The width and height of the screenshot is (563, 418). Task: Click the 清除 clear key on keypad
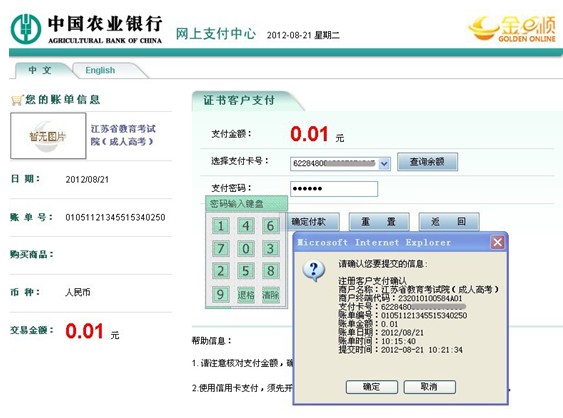270,294
